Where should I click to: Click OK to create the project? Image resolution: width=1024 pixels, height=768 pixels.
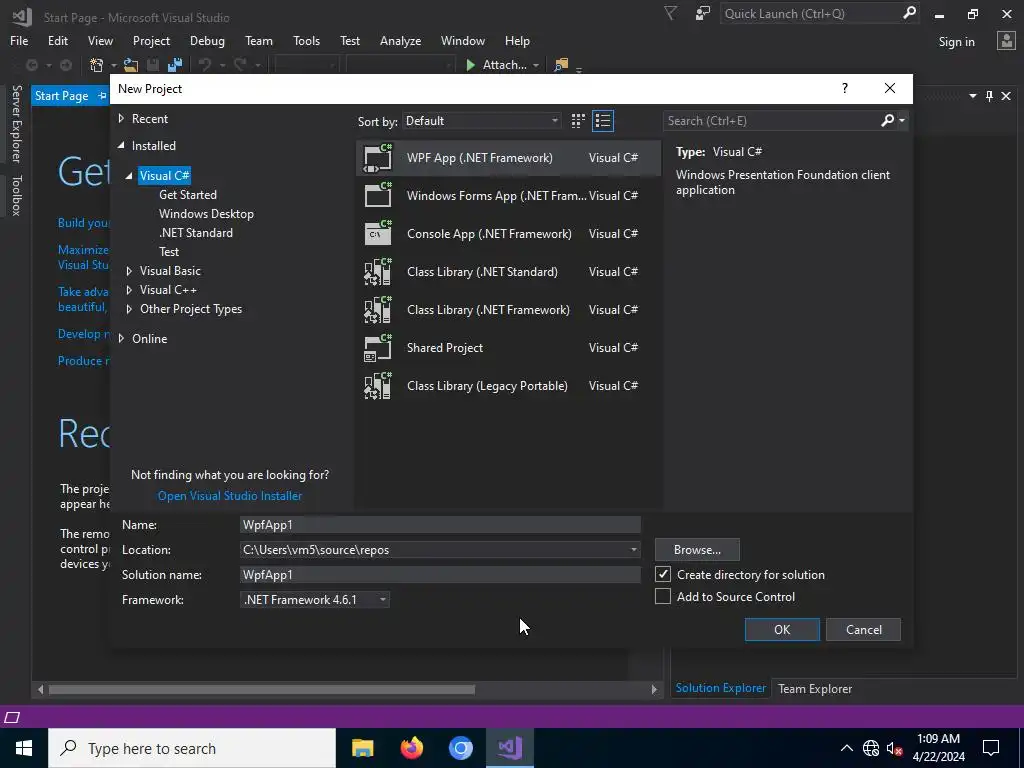[782, 630]
